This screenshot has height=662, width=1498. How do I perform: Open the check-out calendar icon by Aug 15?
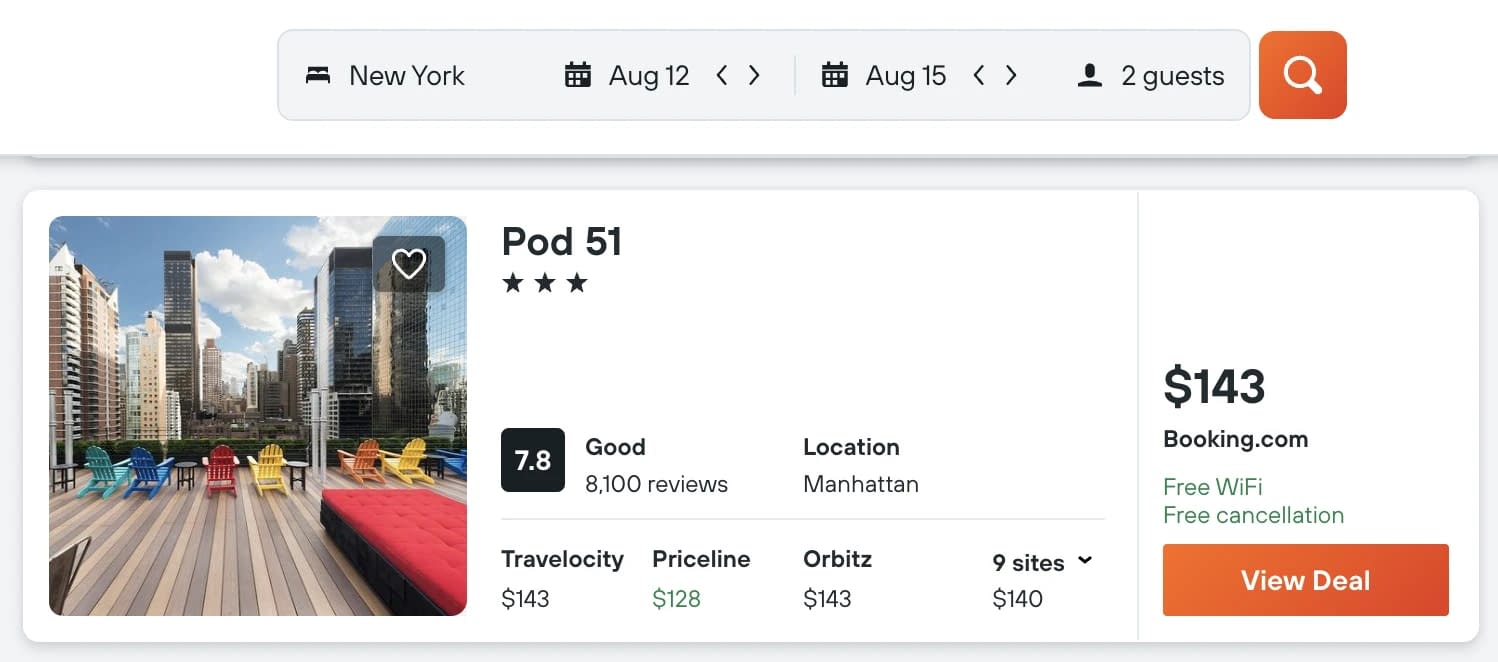(835, 75)
